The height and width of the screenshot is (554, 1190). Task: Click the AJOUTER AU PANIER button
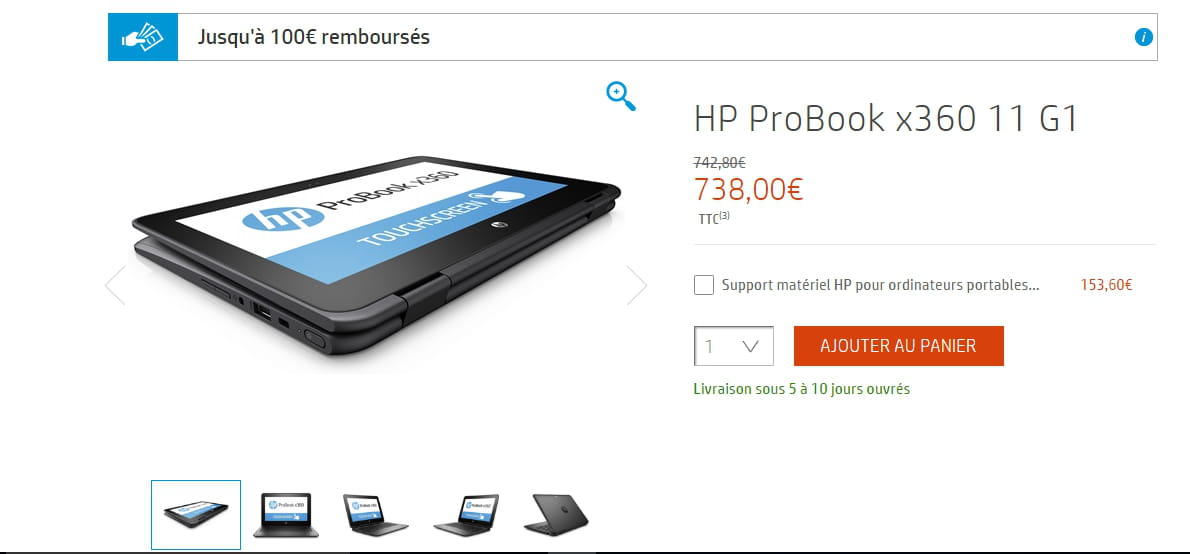tap(899, 346)
